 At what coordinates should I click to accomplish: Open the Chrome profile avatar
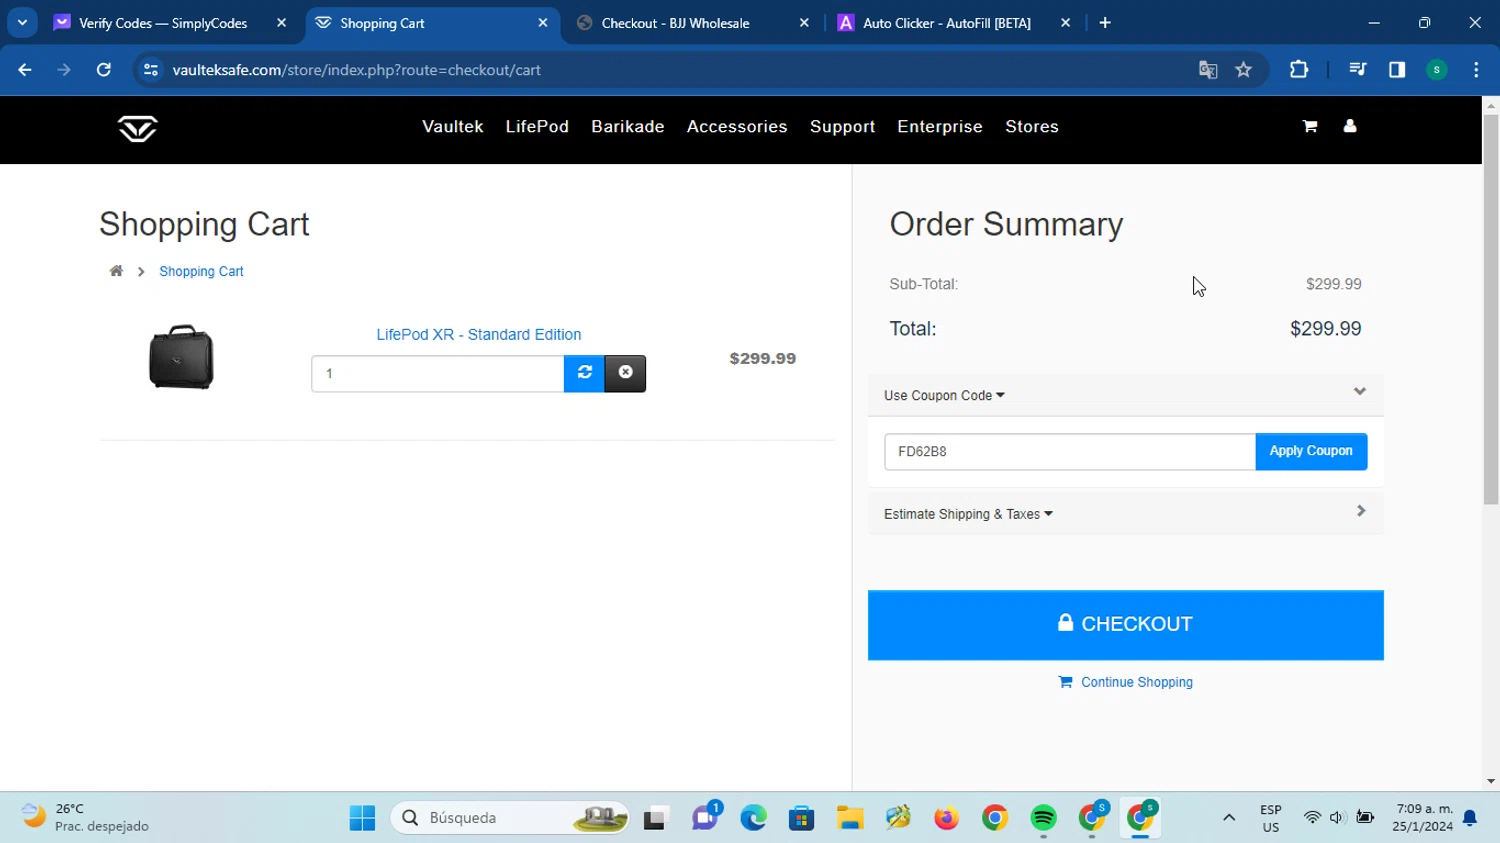point(1437,70)
